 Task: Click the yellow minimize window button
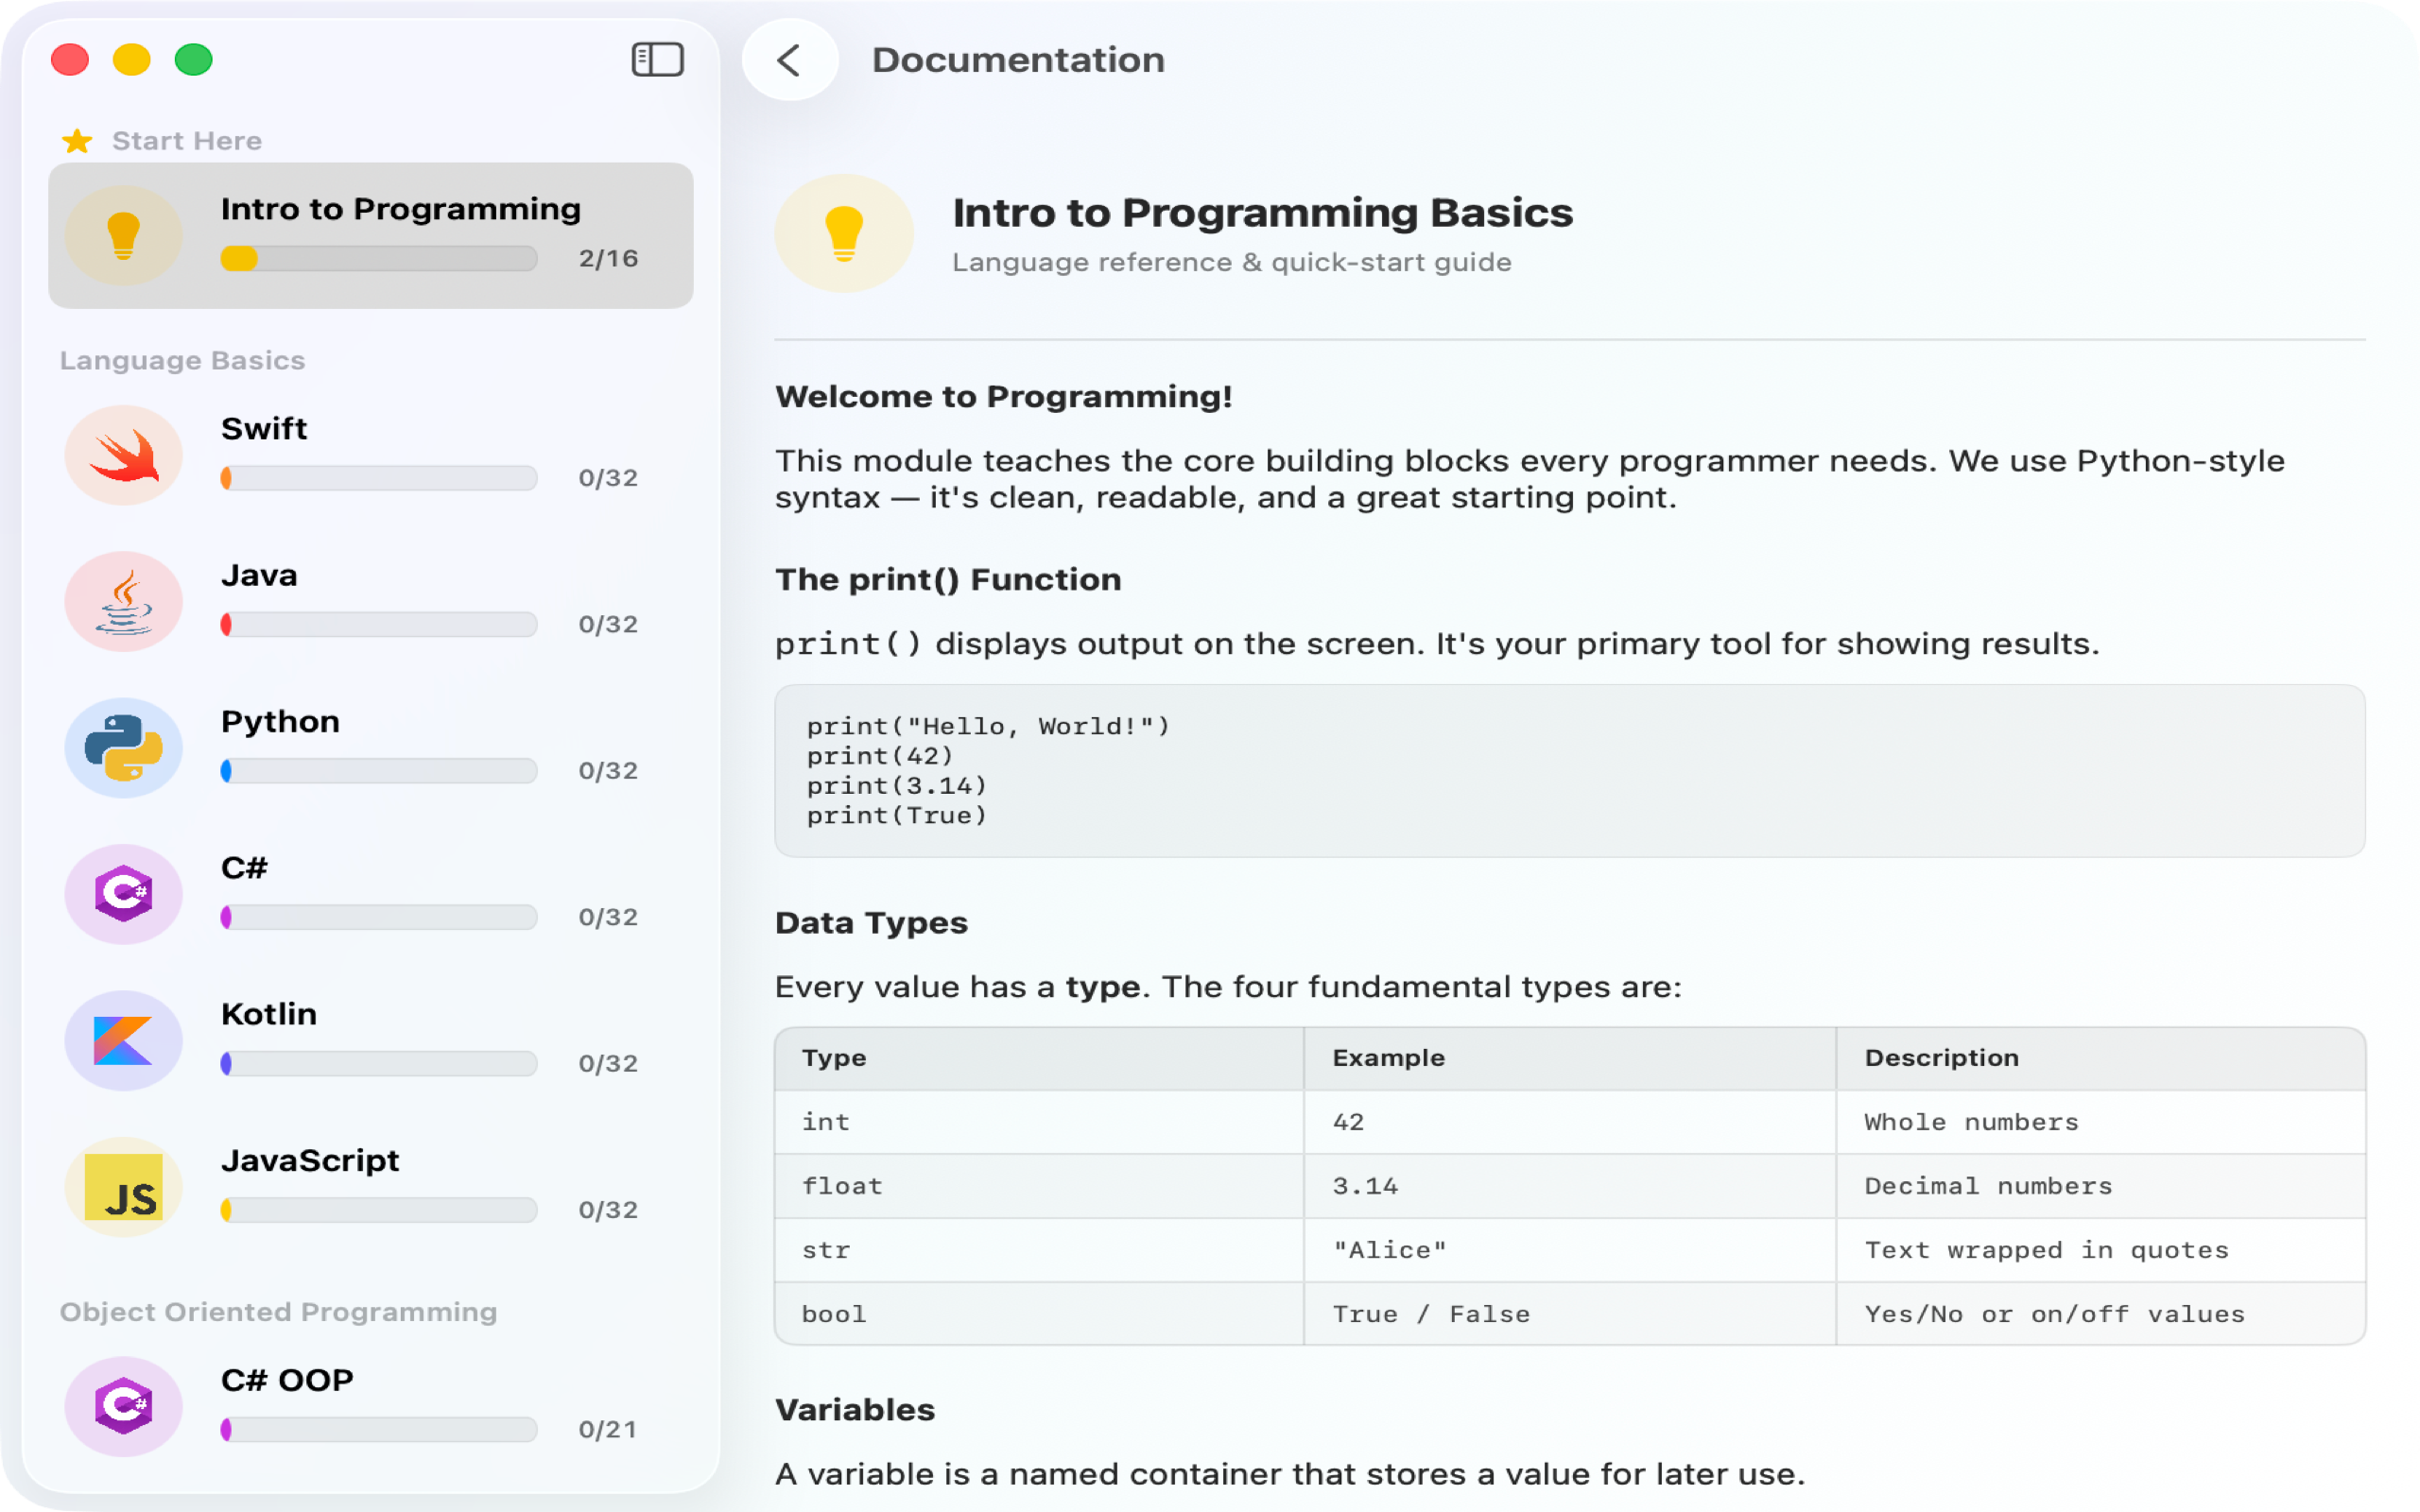pos(132,60)
